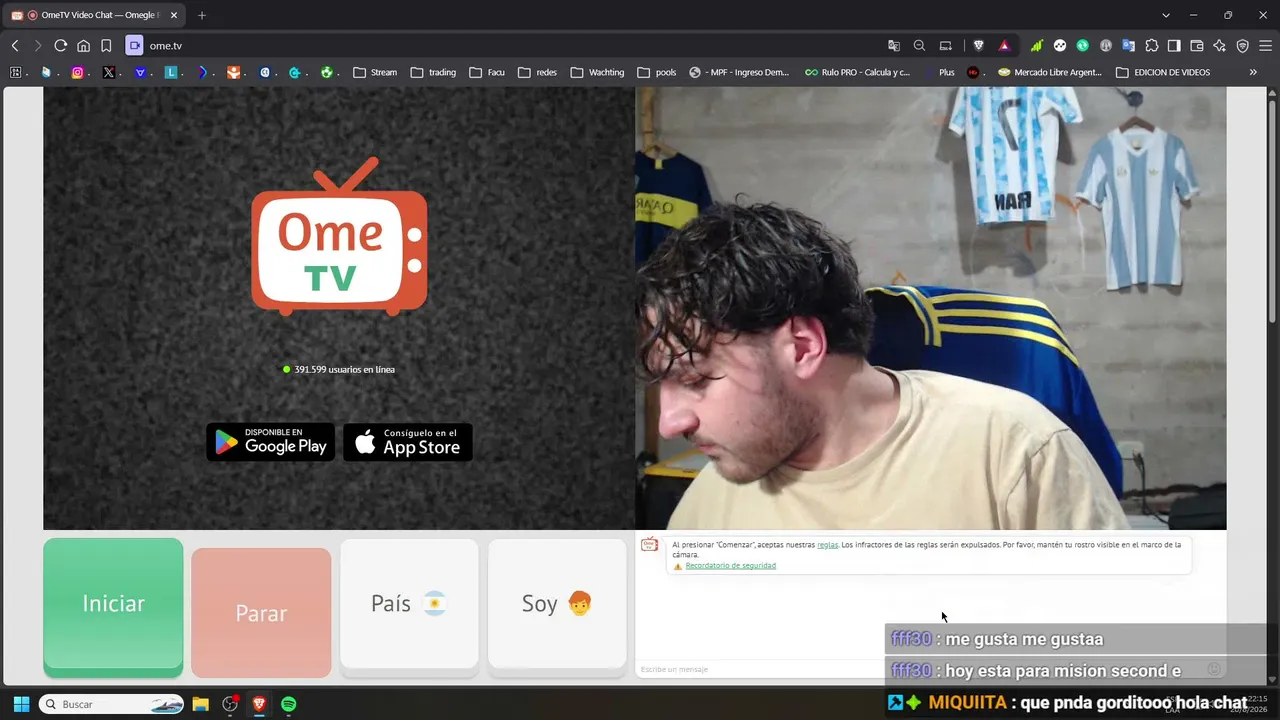
Task: Show more bookmarks via the chevron
Action: (1253, 72)
